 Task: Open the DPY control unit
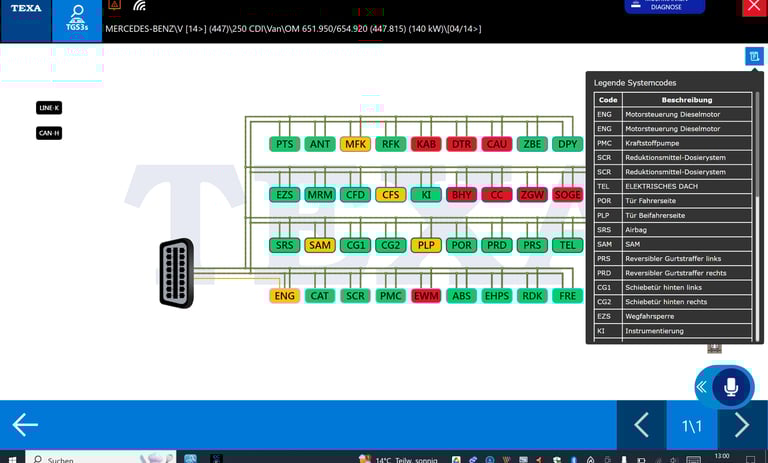click(x=568, y=144)
